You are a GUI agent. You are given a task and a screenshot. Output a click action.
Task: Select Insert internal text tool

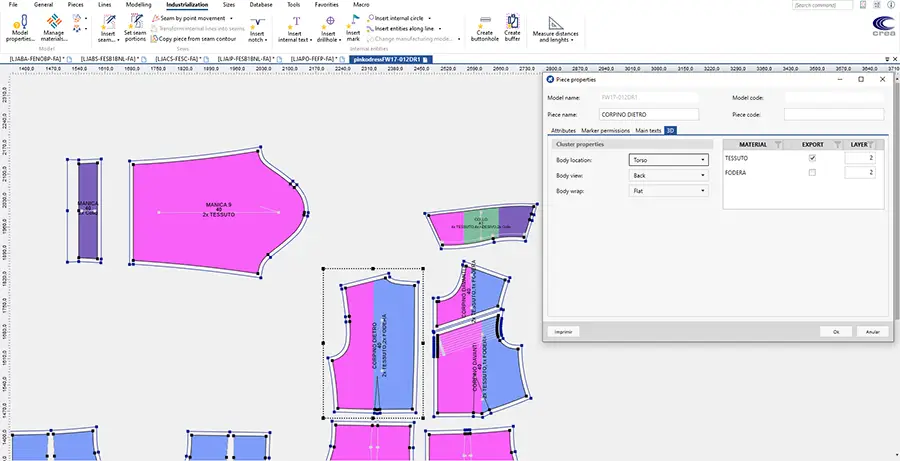tap(293, 28)
